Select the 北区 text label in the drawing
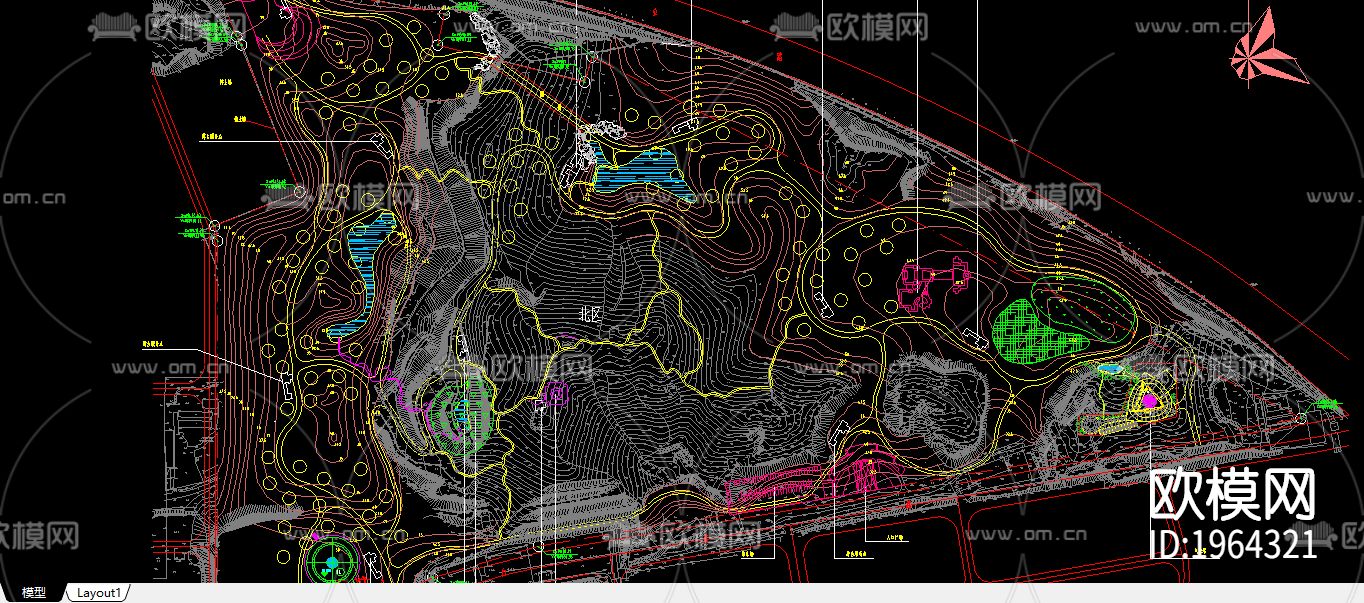 click(592, 313)
